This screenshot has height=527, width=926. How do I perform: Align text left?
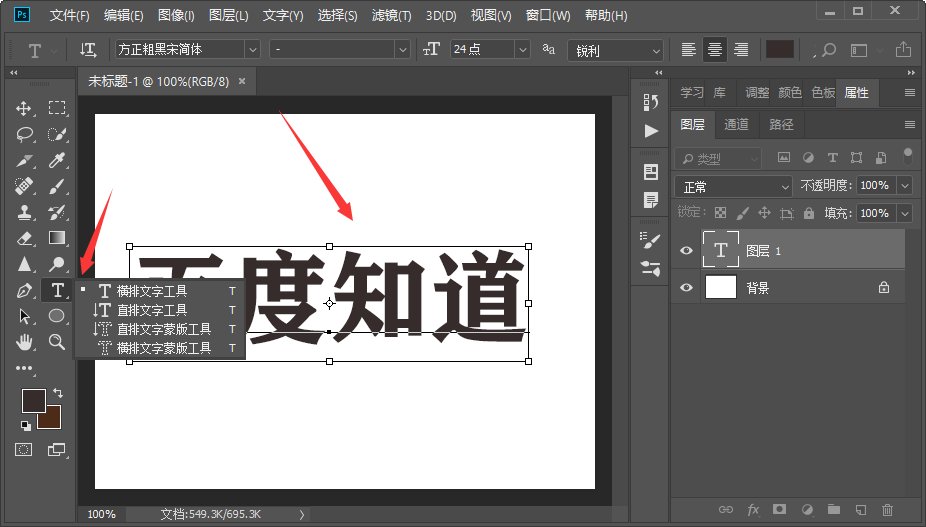click(x=689, y=50)
